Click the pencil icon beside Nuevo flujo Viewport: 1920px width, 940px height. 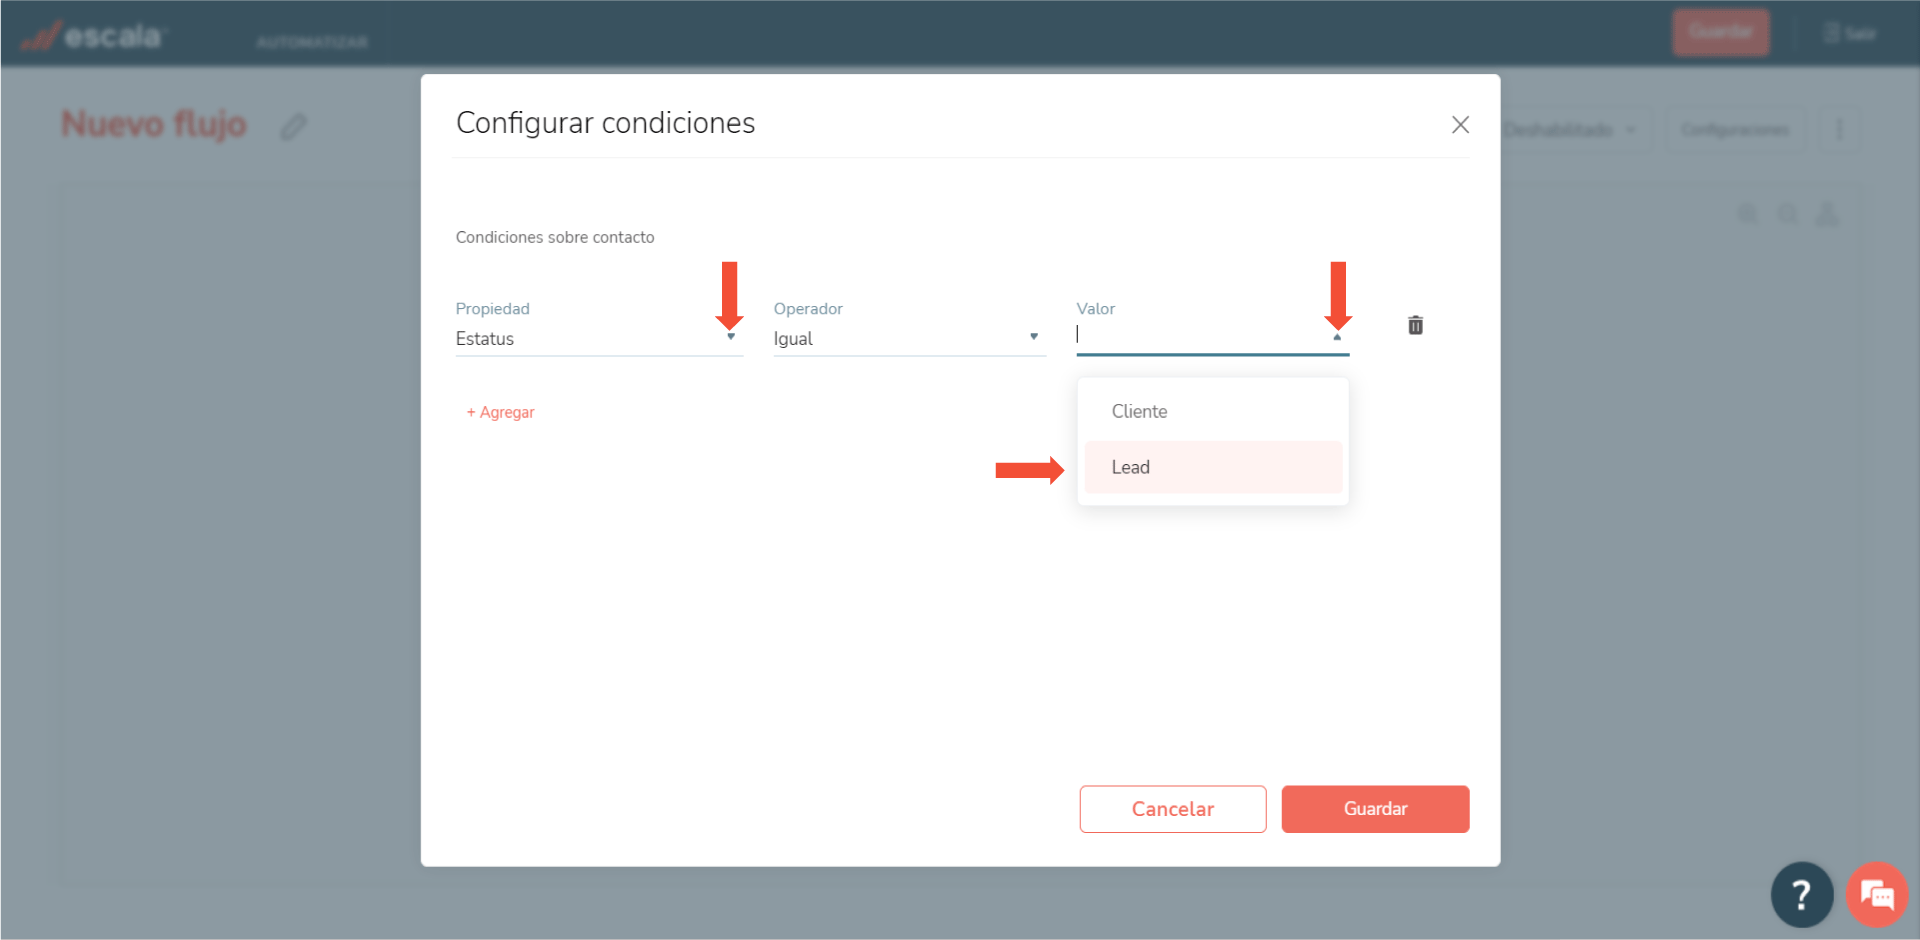293,127
